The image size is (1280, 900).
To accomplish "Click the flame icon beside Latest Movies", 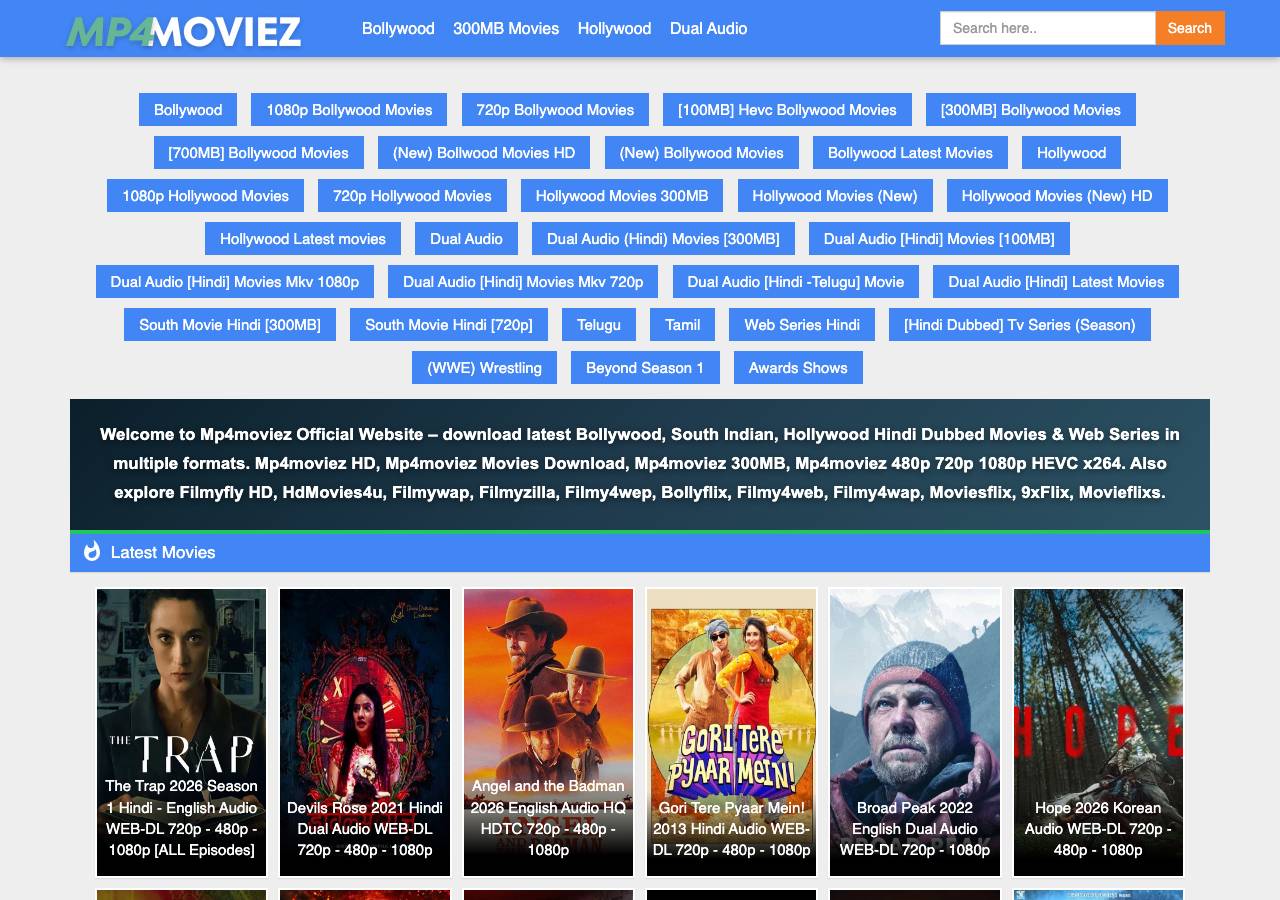I will tap(92, 551).
